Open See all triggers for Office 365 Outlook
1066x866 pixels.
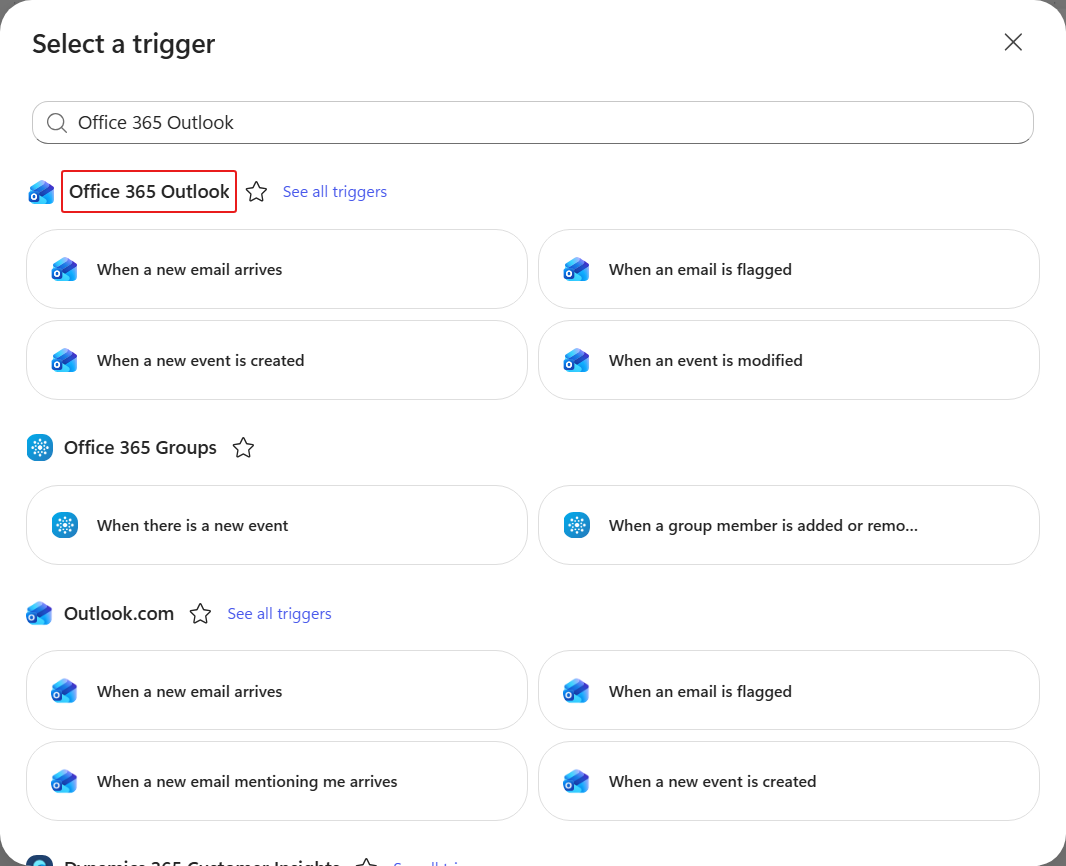click(334, 192)
